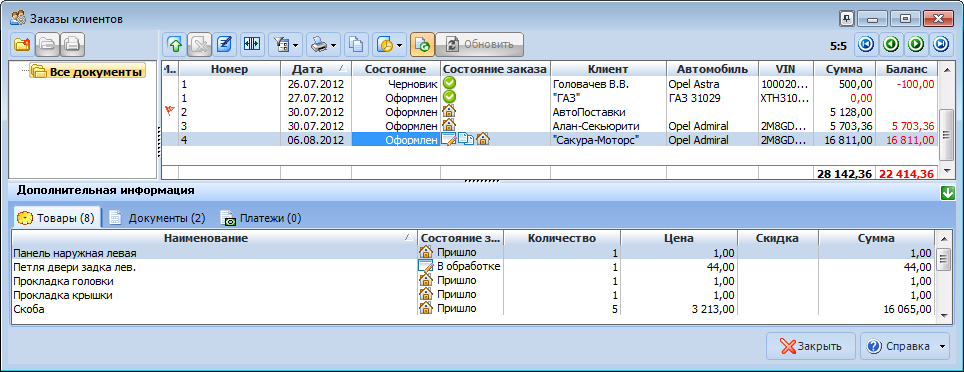Viewport: 964px width, 372px height.
Task: Switch to Документы (2) tab
Action: pos(157,218)
